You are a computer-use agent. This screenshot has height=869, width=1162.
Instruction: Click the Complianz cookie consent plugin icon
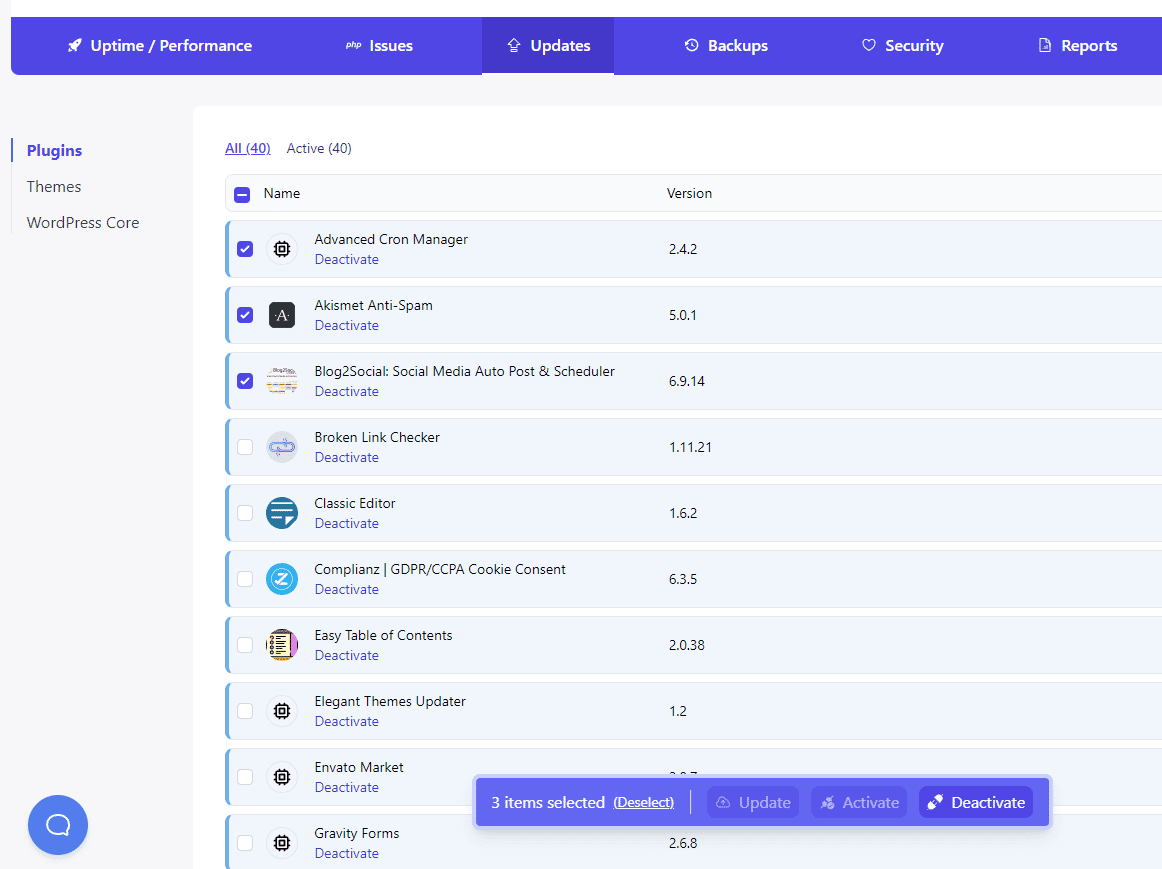tap(282, 579)
